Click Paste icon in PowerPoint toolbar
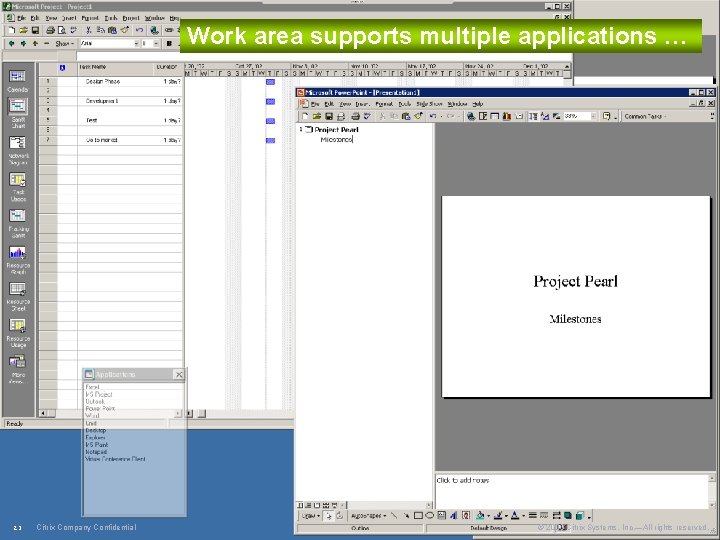This screenshot has width=720, height=540. pyautogui.click(x=406, y=117)
